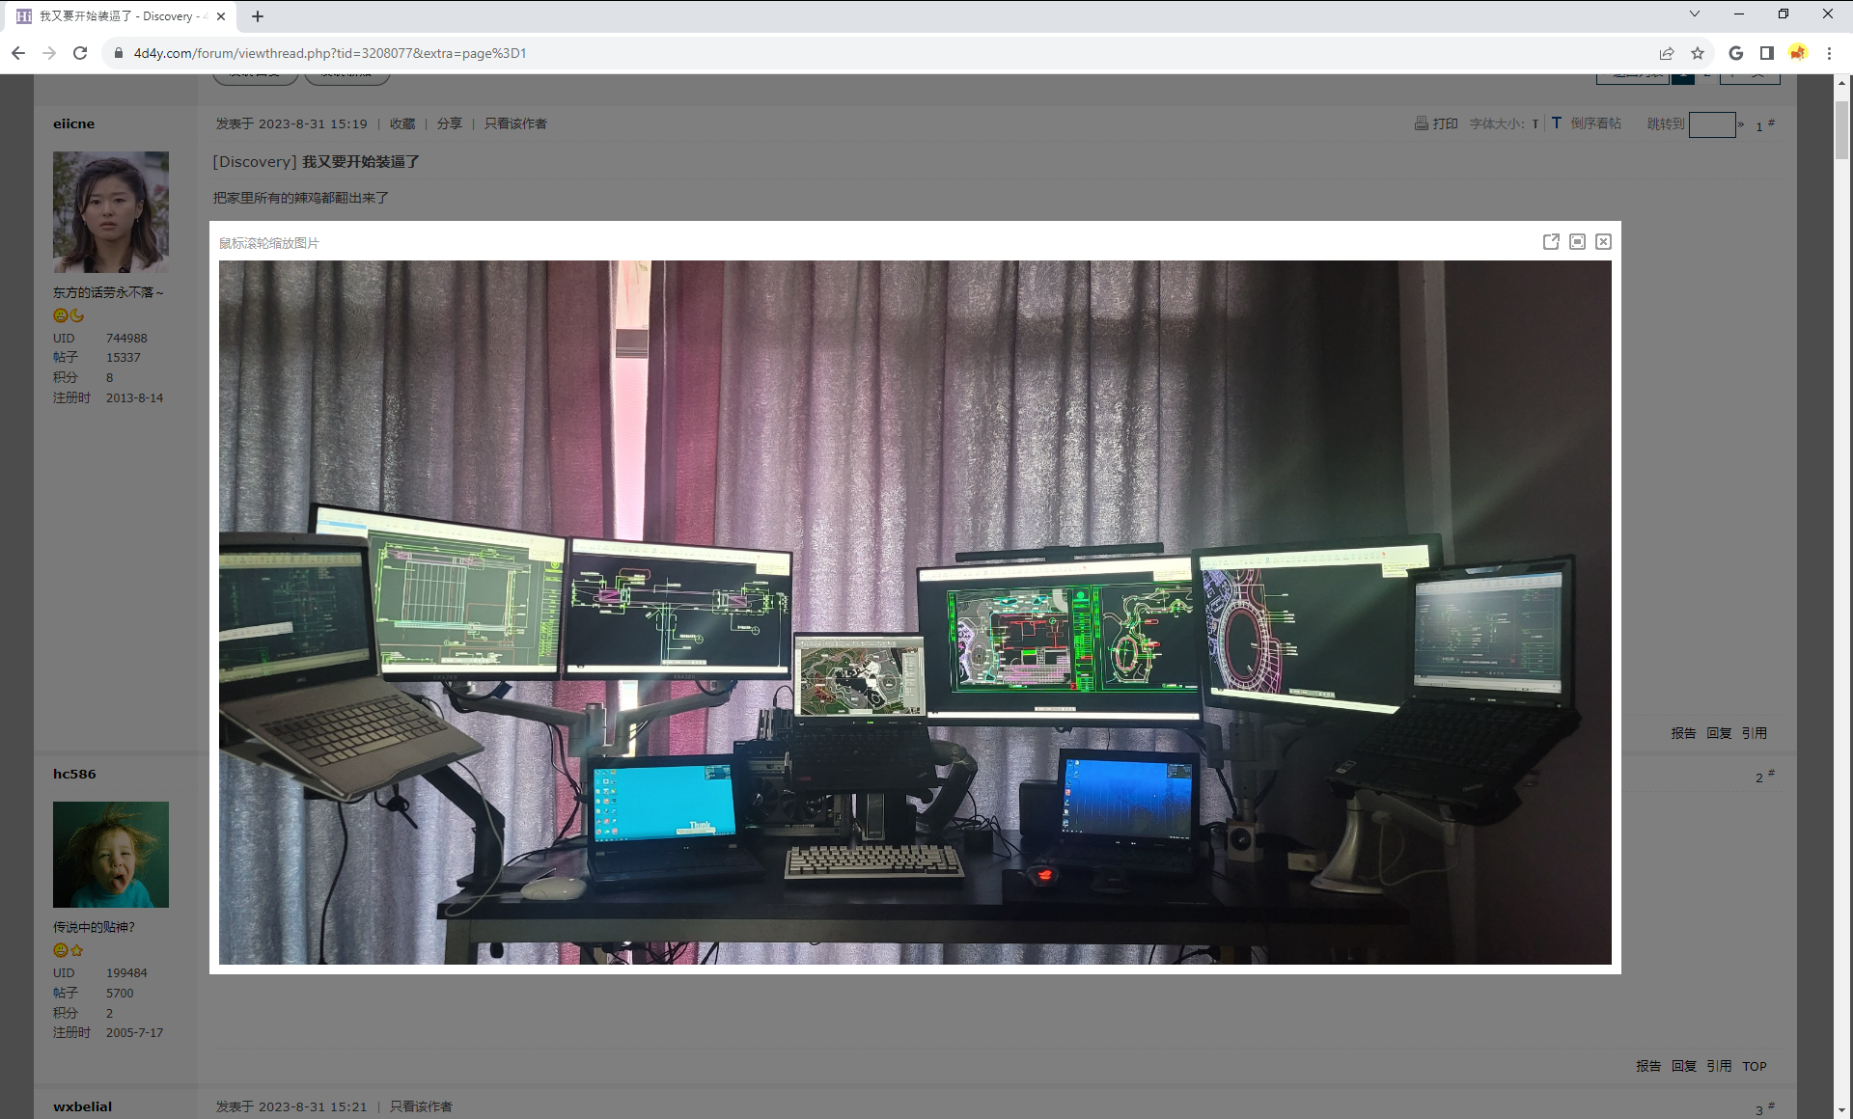Open a new browser tab

[x=257, y=16]
